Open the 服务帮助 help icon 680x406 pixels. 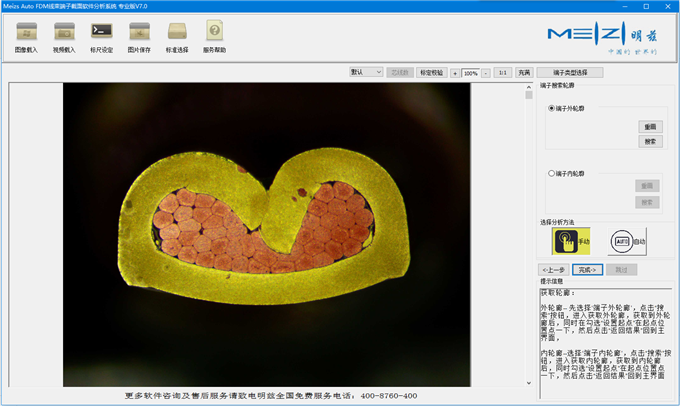click(x=214, y=32)
